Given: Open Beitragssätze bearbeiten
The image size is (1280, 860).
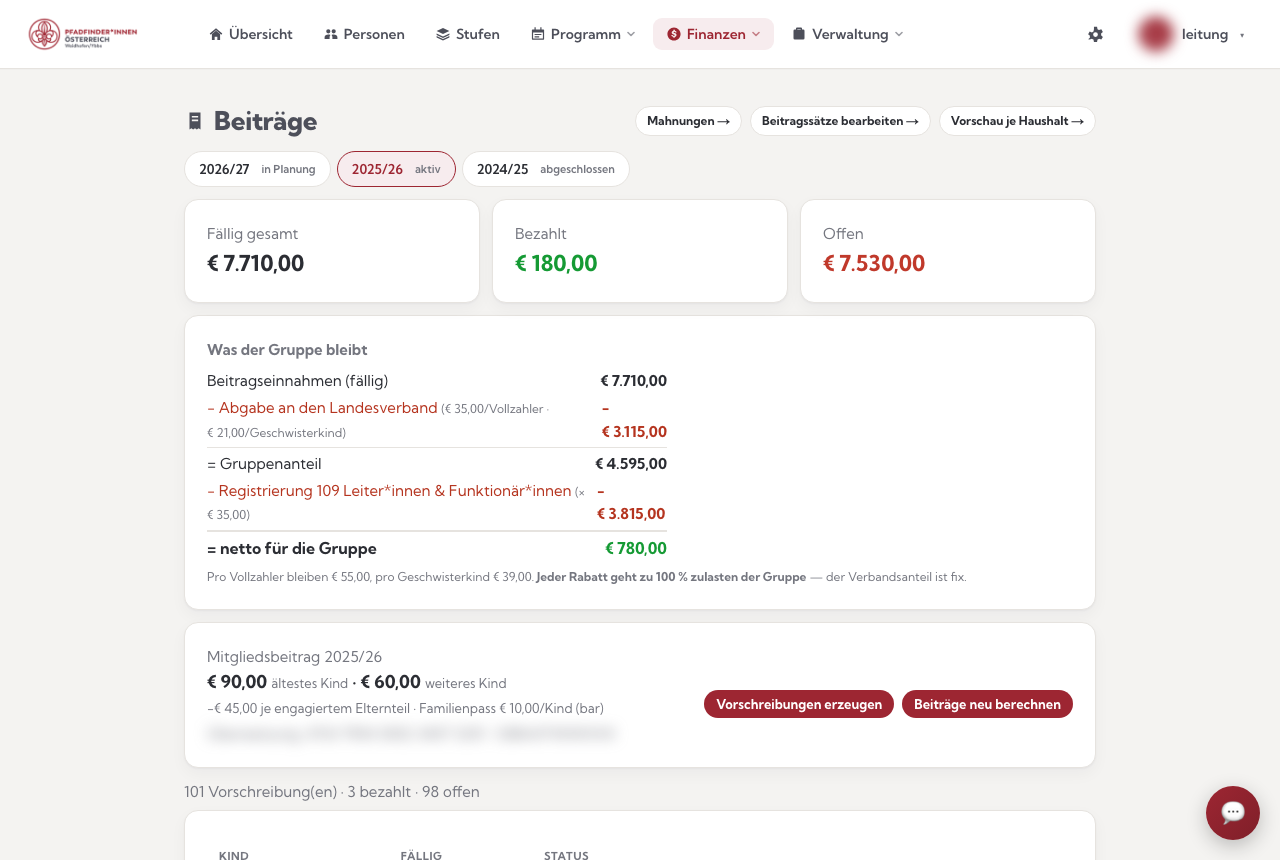Looking at the screenshot, I should 840,121.
